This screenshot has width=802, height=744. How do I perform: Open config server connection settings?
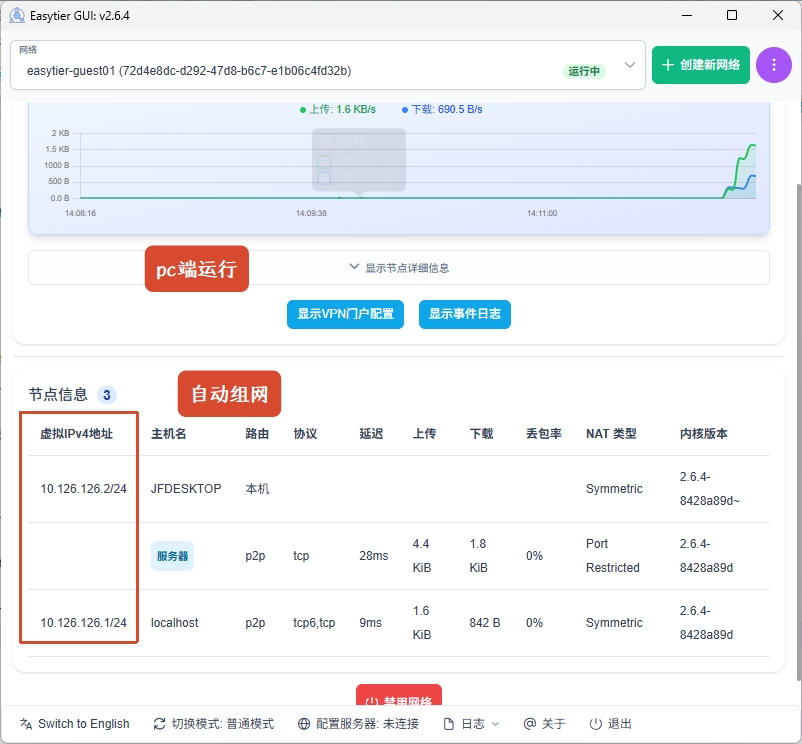point(359,724)
